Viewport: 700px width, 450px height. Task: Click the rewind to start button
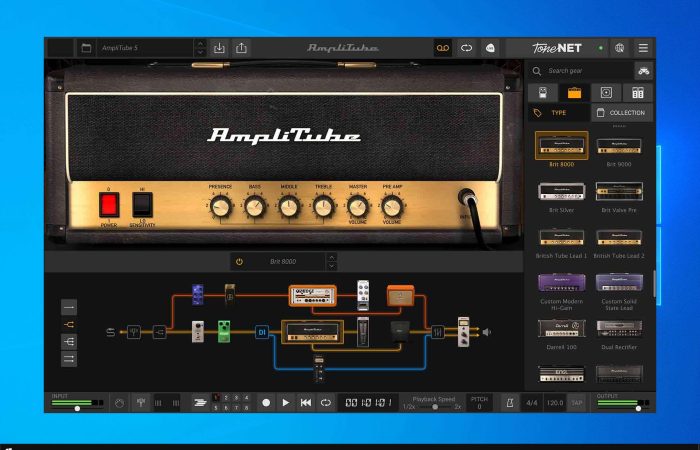(305, 403)
